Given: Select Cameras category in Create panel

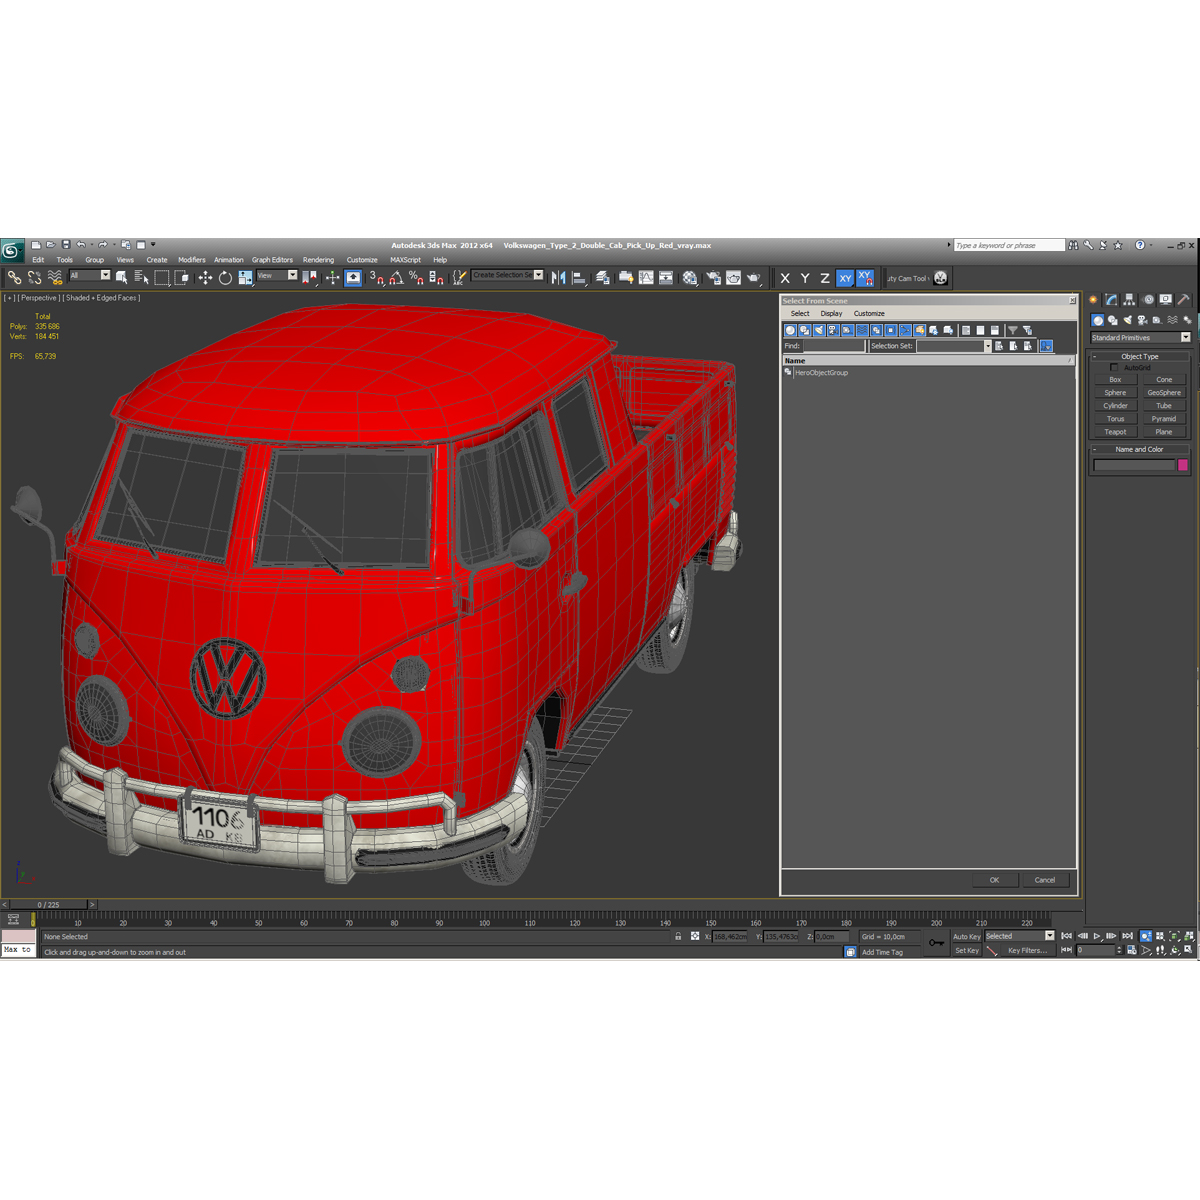Looking at the screenshot, I should click(1142, 320).
